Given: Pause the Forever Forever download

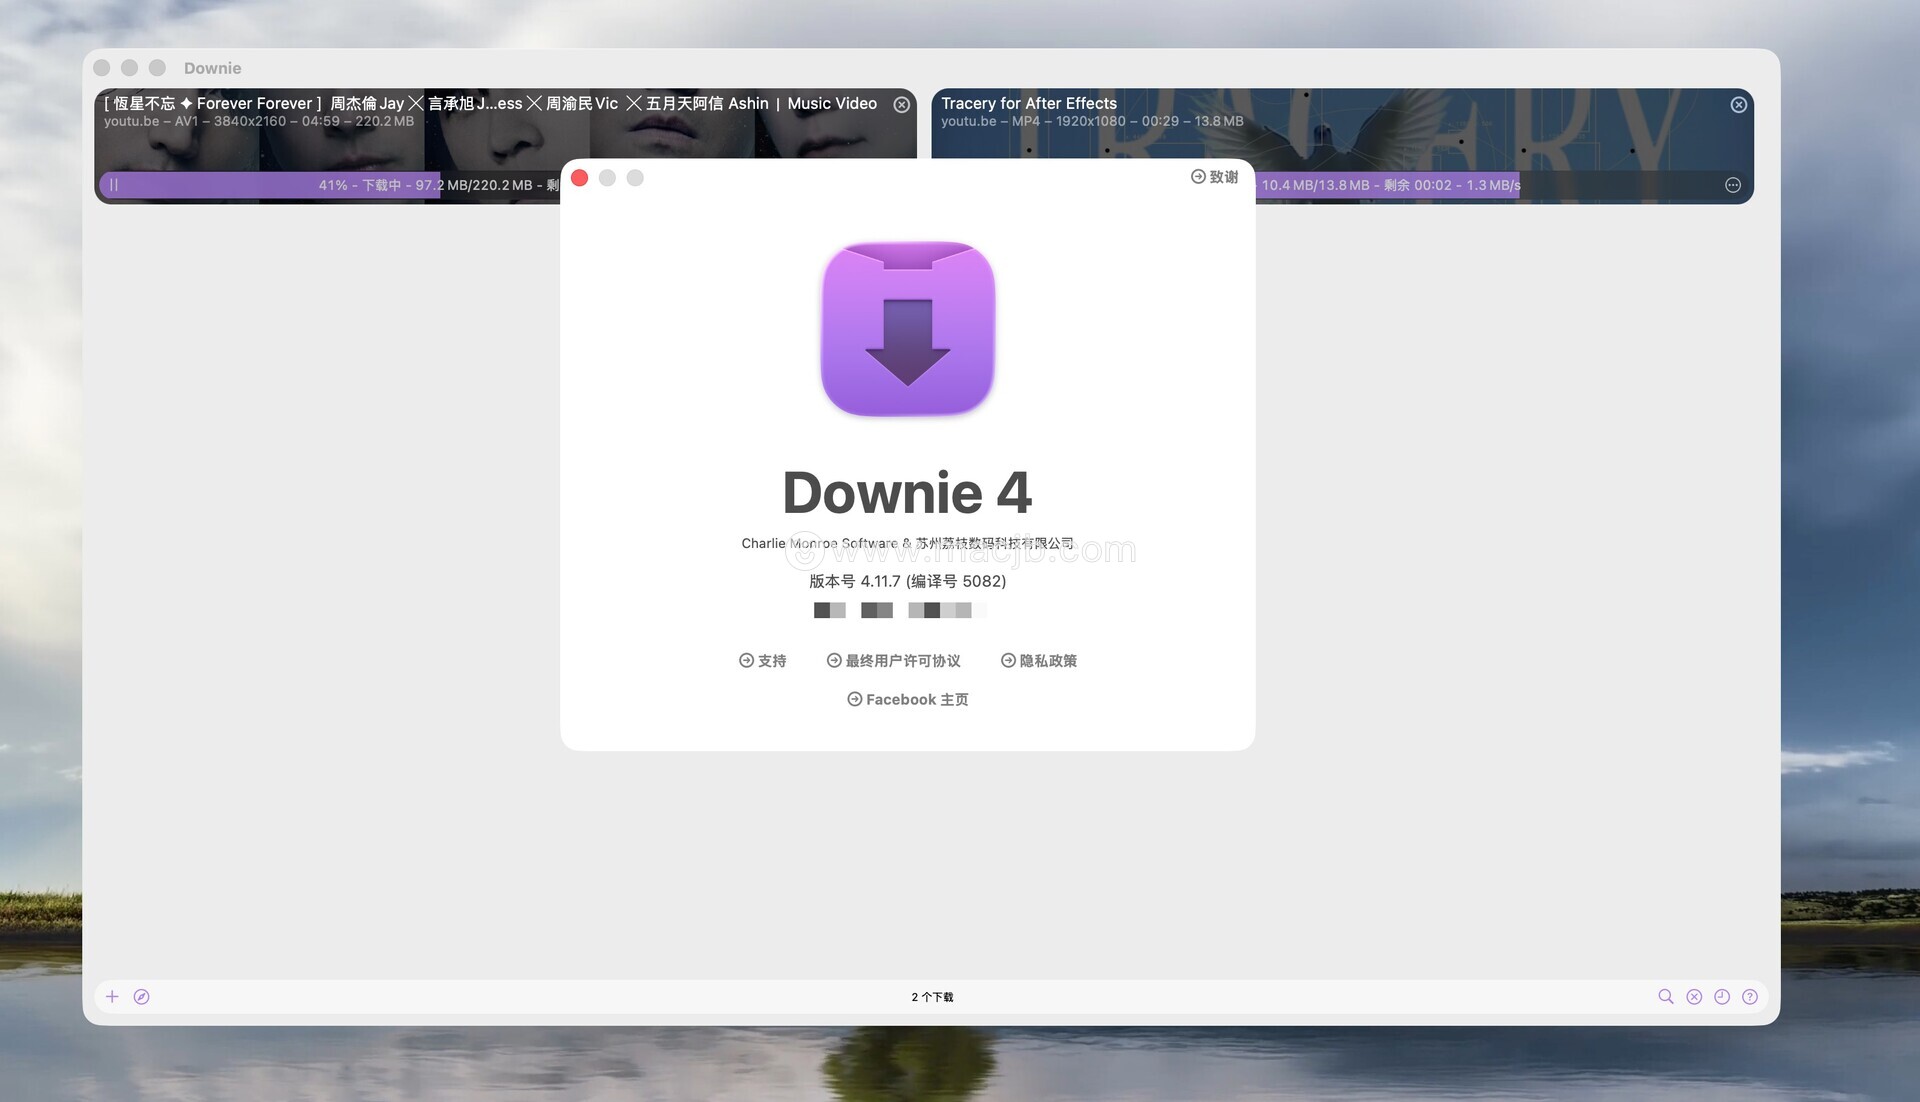Looking at the screenshot, I should (114, 185).
